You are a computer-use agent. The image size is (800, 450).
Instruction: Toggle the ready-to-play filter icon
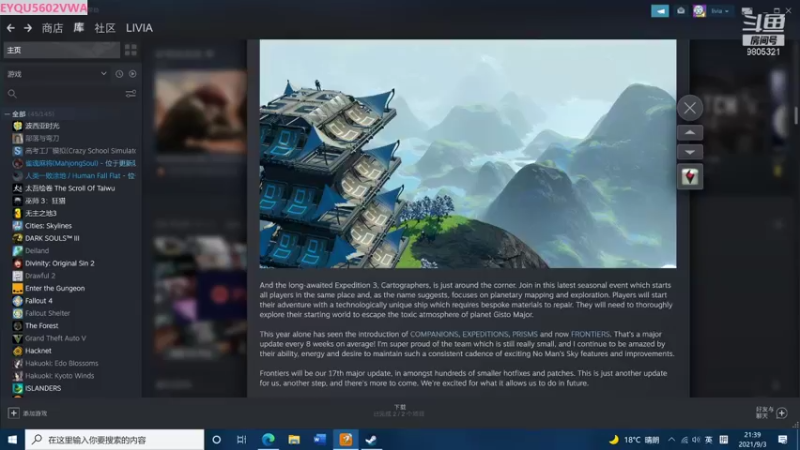[133, 74]
